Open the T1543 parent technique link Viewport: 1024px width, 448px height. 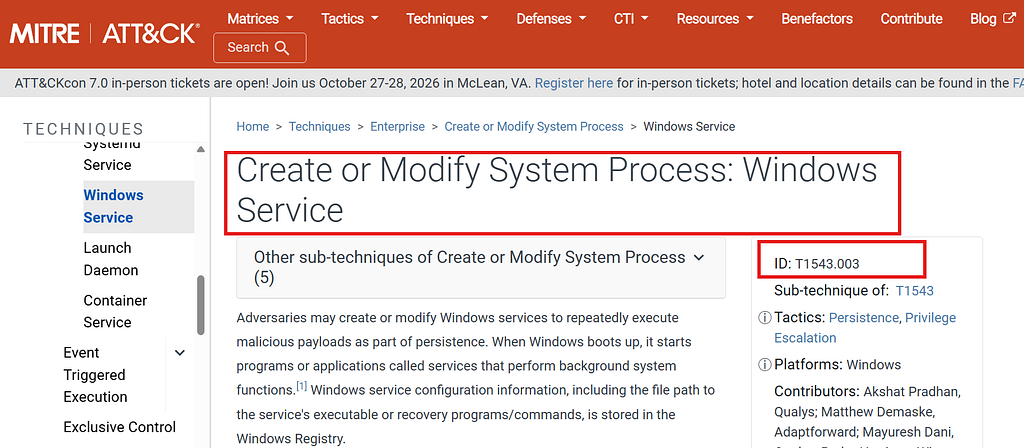tap(914, 291)
